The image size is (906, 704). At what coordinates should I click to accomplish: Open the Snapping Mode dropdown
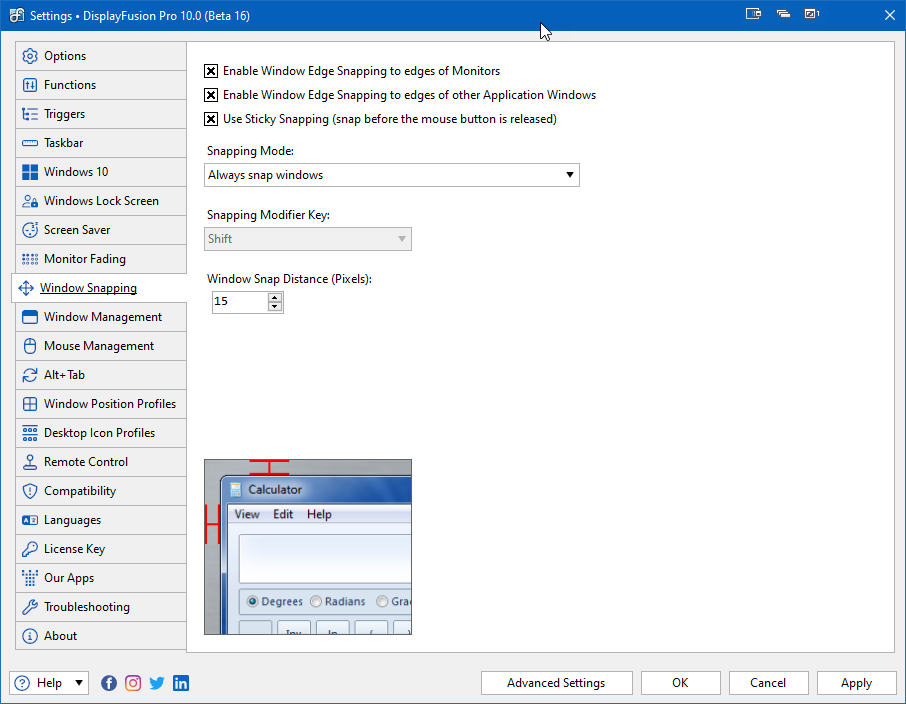[x=392, y=175]
